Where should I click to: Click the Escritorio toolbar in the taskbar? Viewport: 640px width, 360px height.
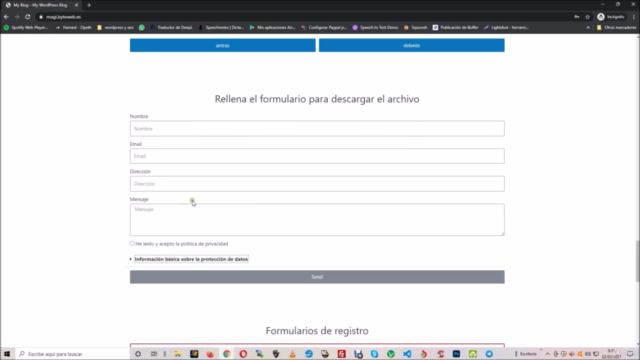[x=528, y=354]
